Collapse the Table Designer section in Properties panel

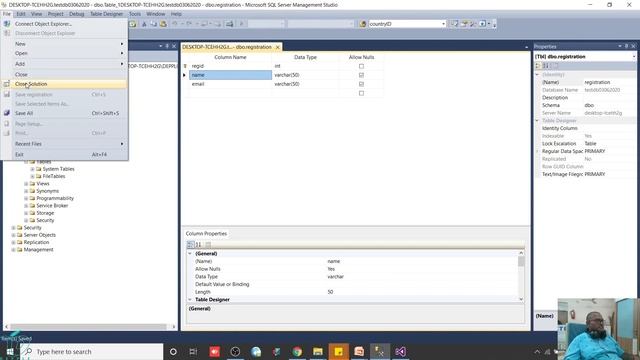pos(538,121)
